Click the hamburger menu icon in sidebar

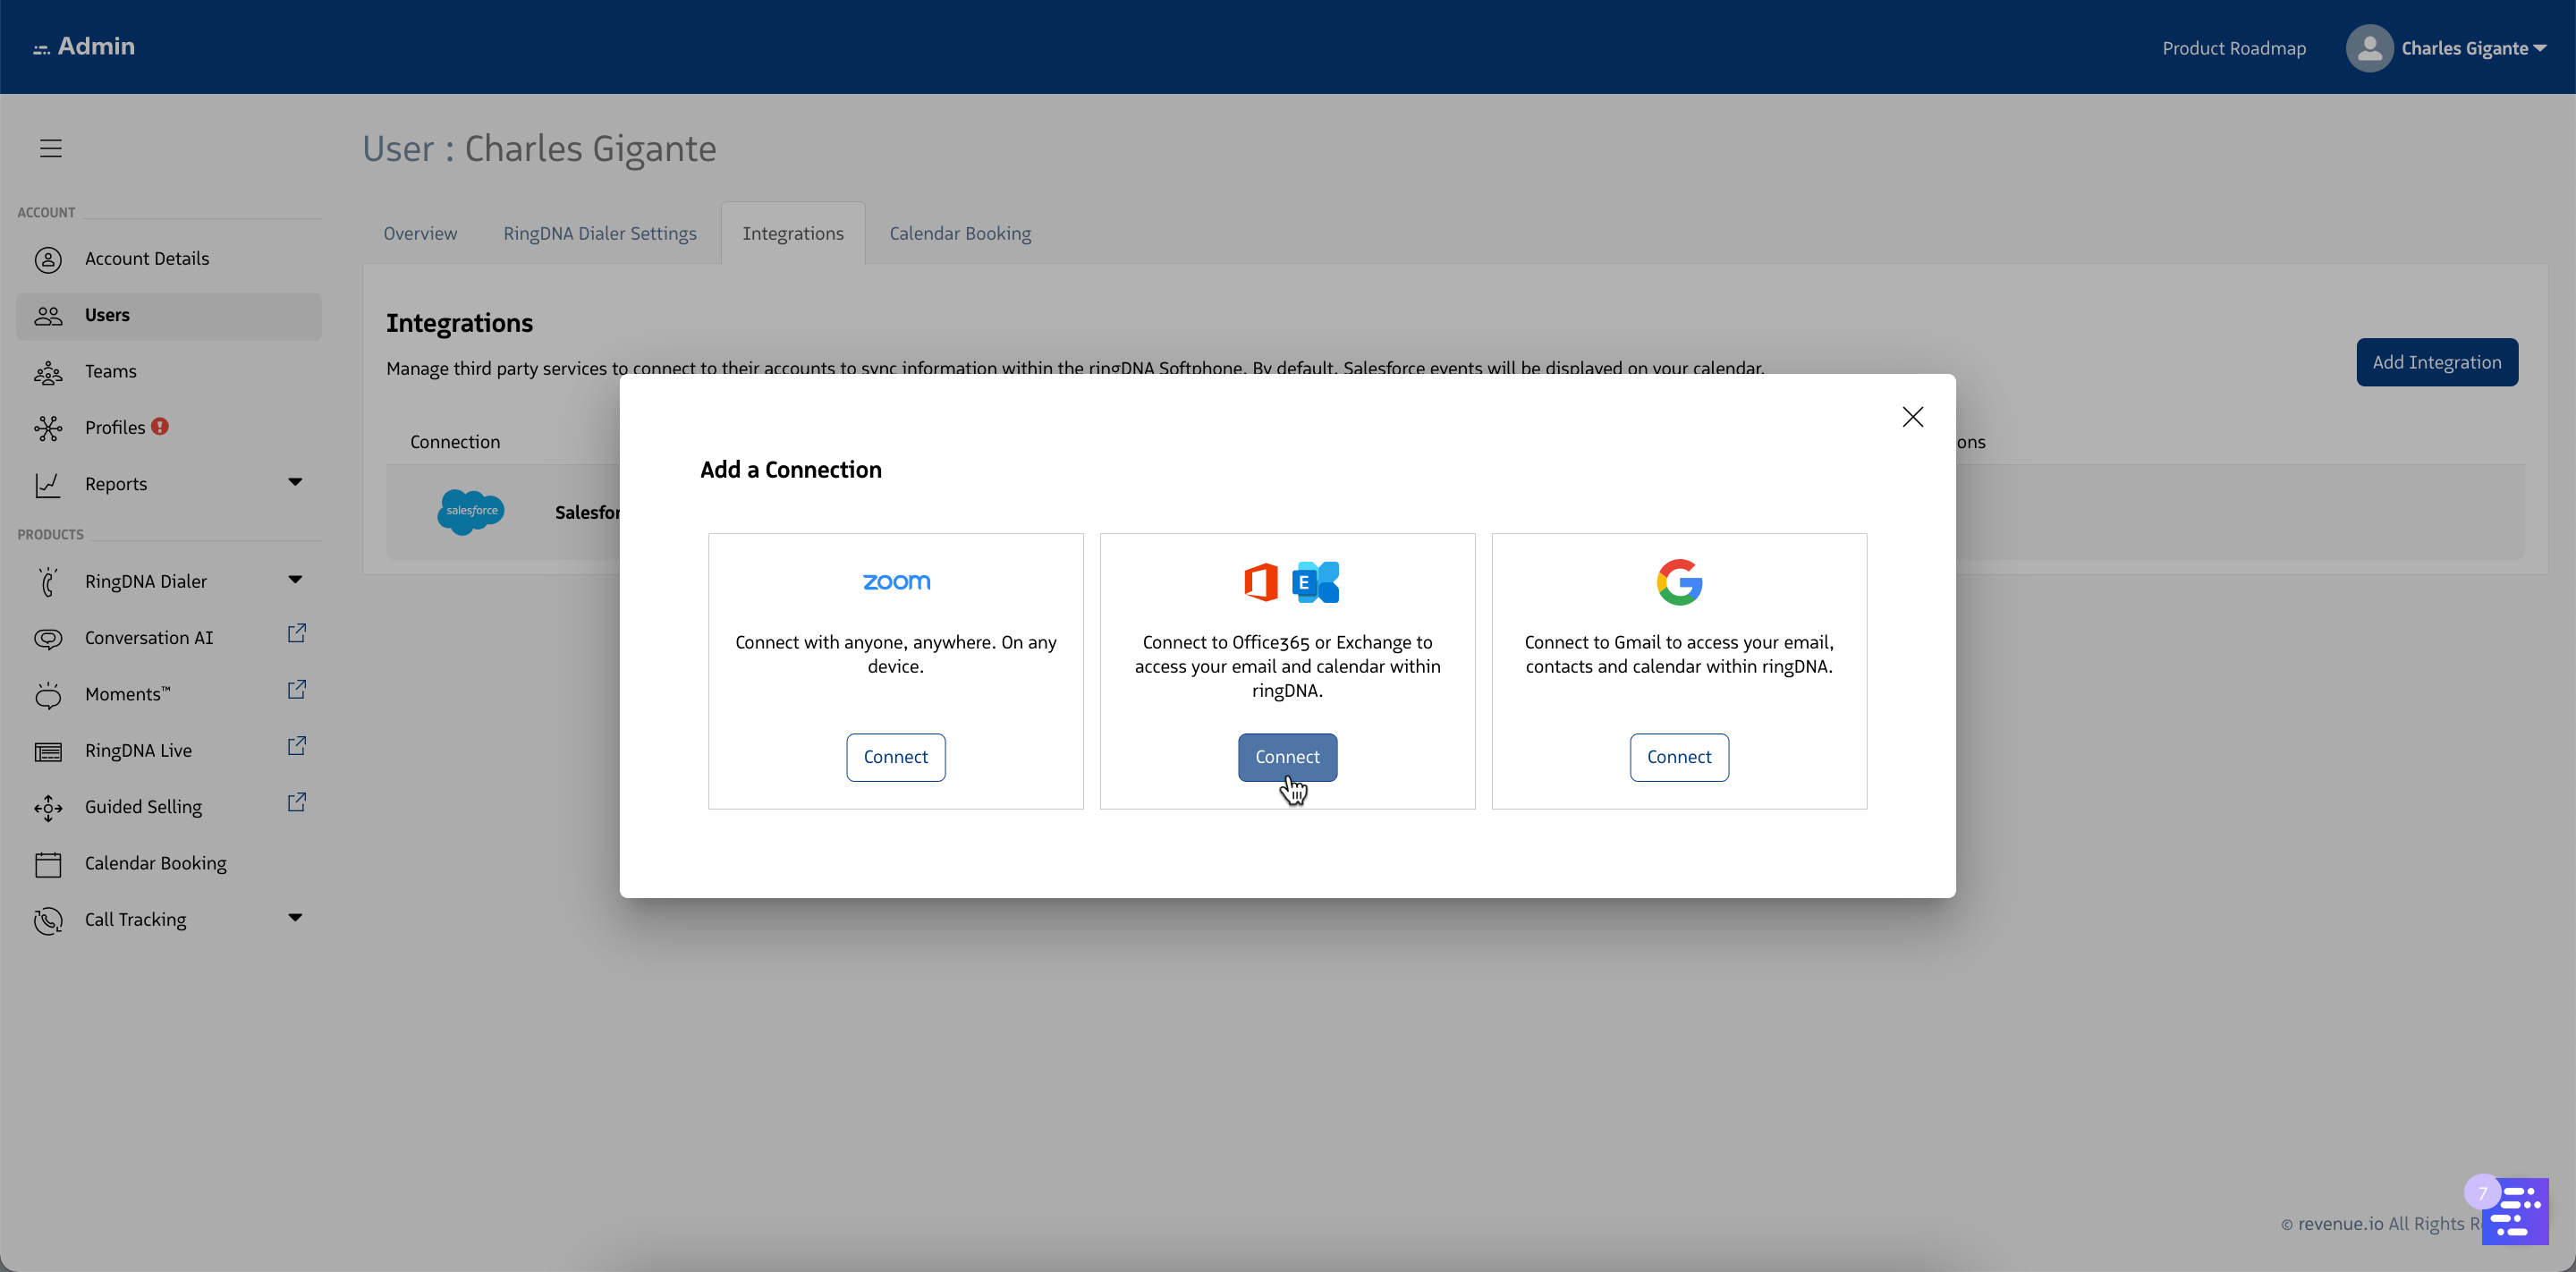(x=51, y=148)
